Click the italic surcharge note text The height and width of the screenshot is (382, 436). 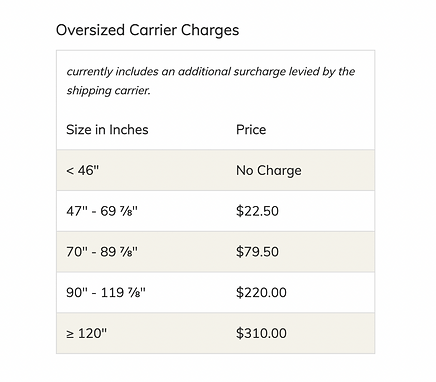click(211, 81)
